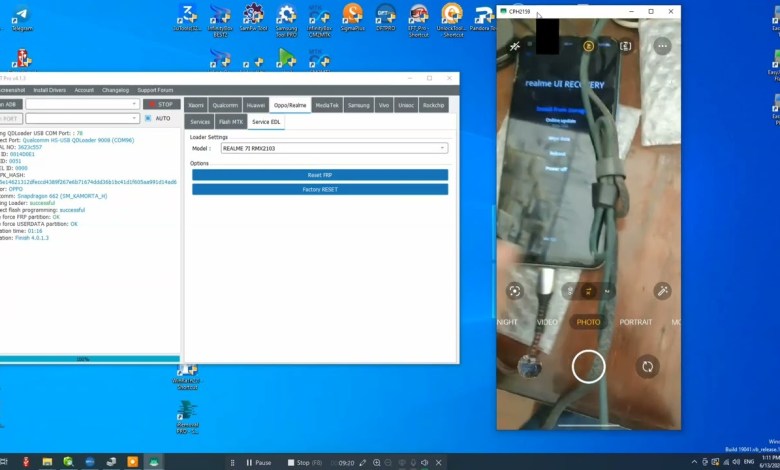
Task: Toggle the AUTO checkbox
Action: pos(148,118)
